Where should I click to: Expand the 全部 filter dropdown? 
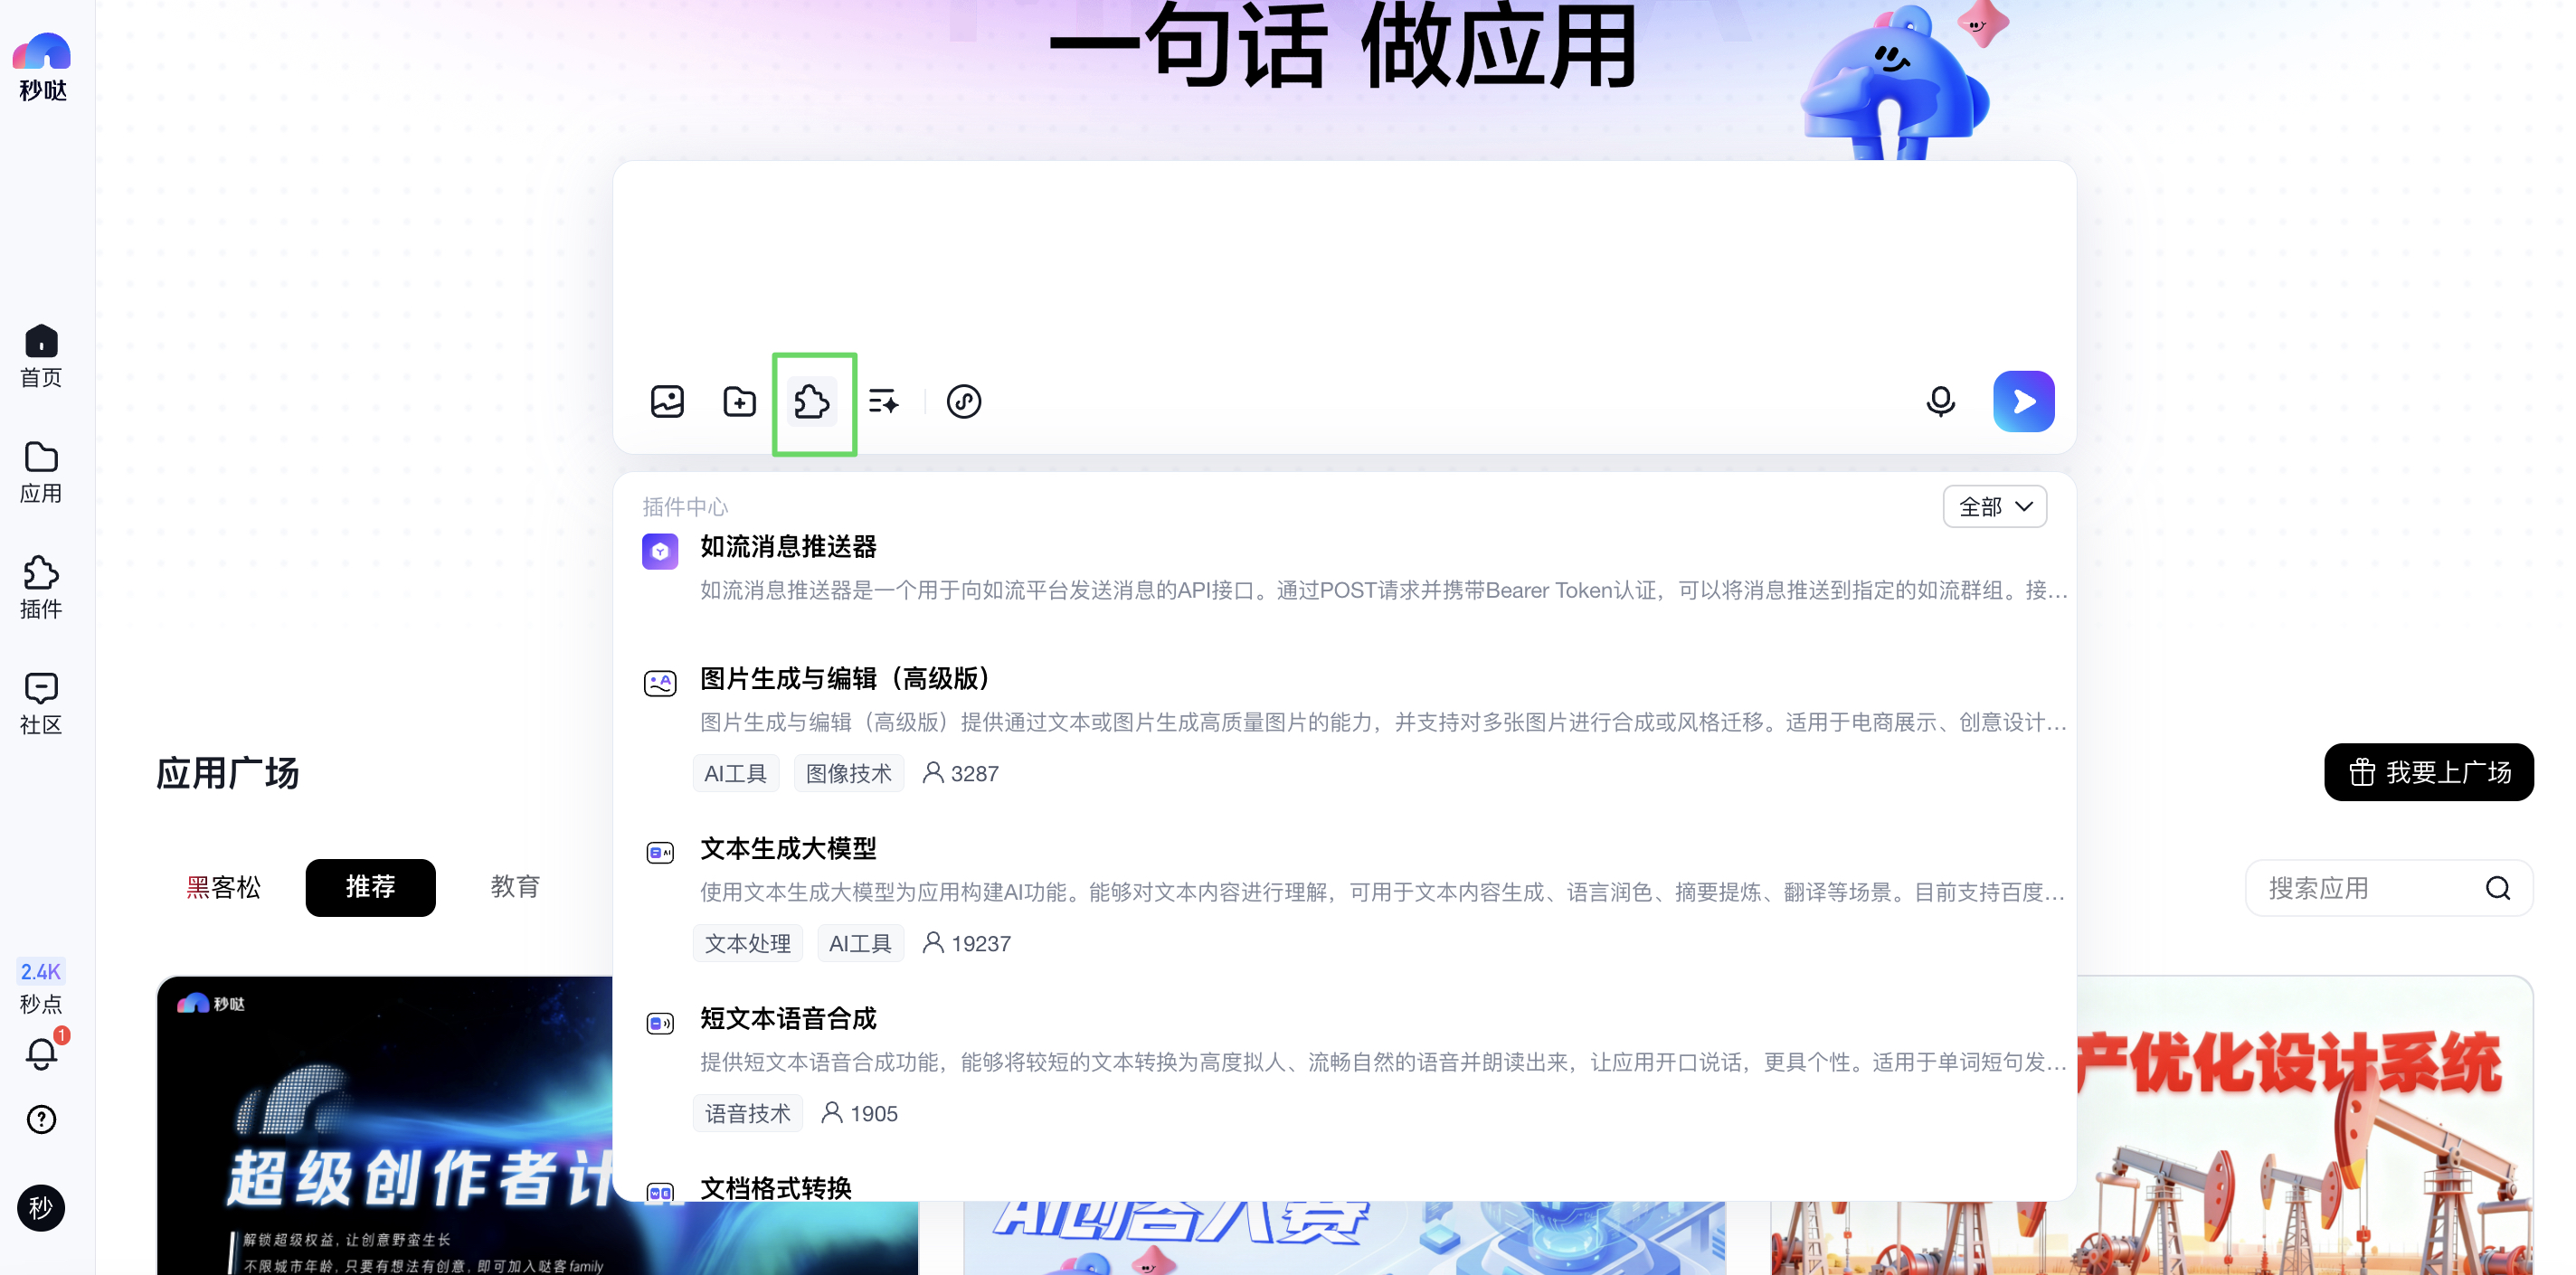pyautogui.click(x=1994, y=507)
